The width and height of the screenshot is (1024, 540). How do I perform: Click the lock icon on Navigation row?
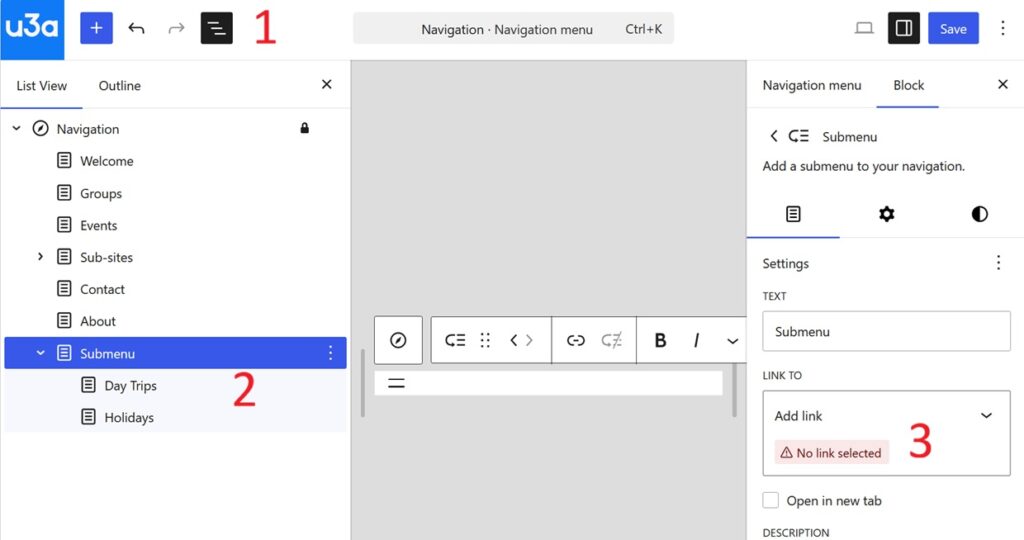point(304,128)
